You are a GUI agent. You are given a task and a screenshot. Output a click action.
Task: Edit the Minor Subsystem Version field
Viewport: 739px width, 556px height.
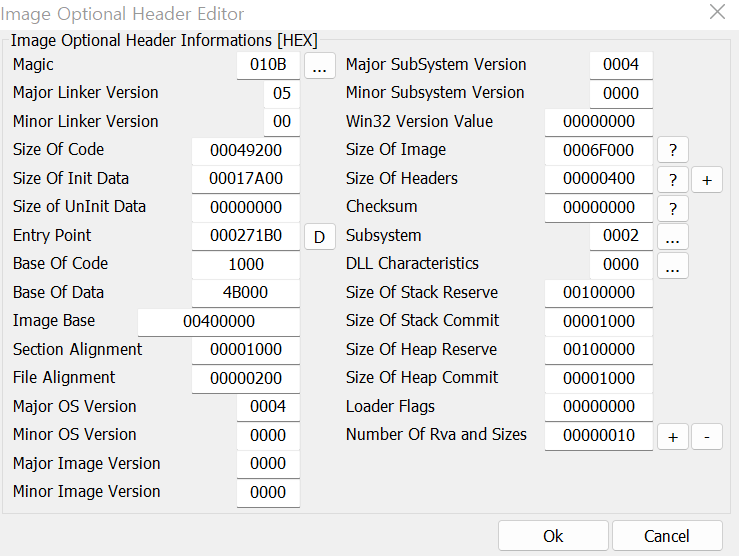621,94
